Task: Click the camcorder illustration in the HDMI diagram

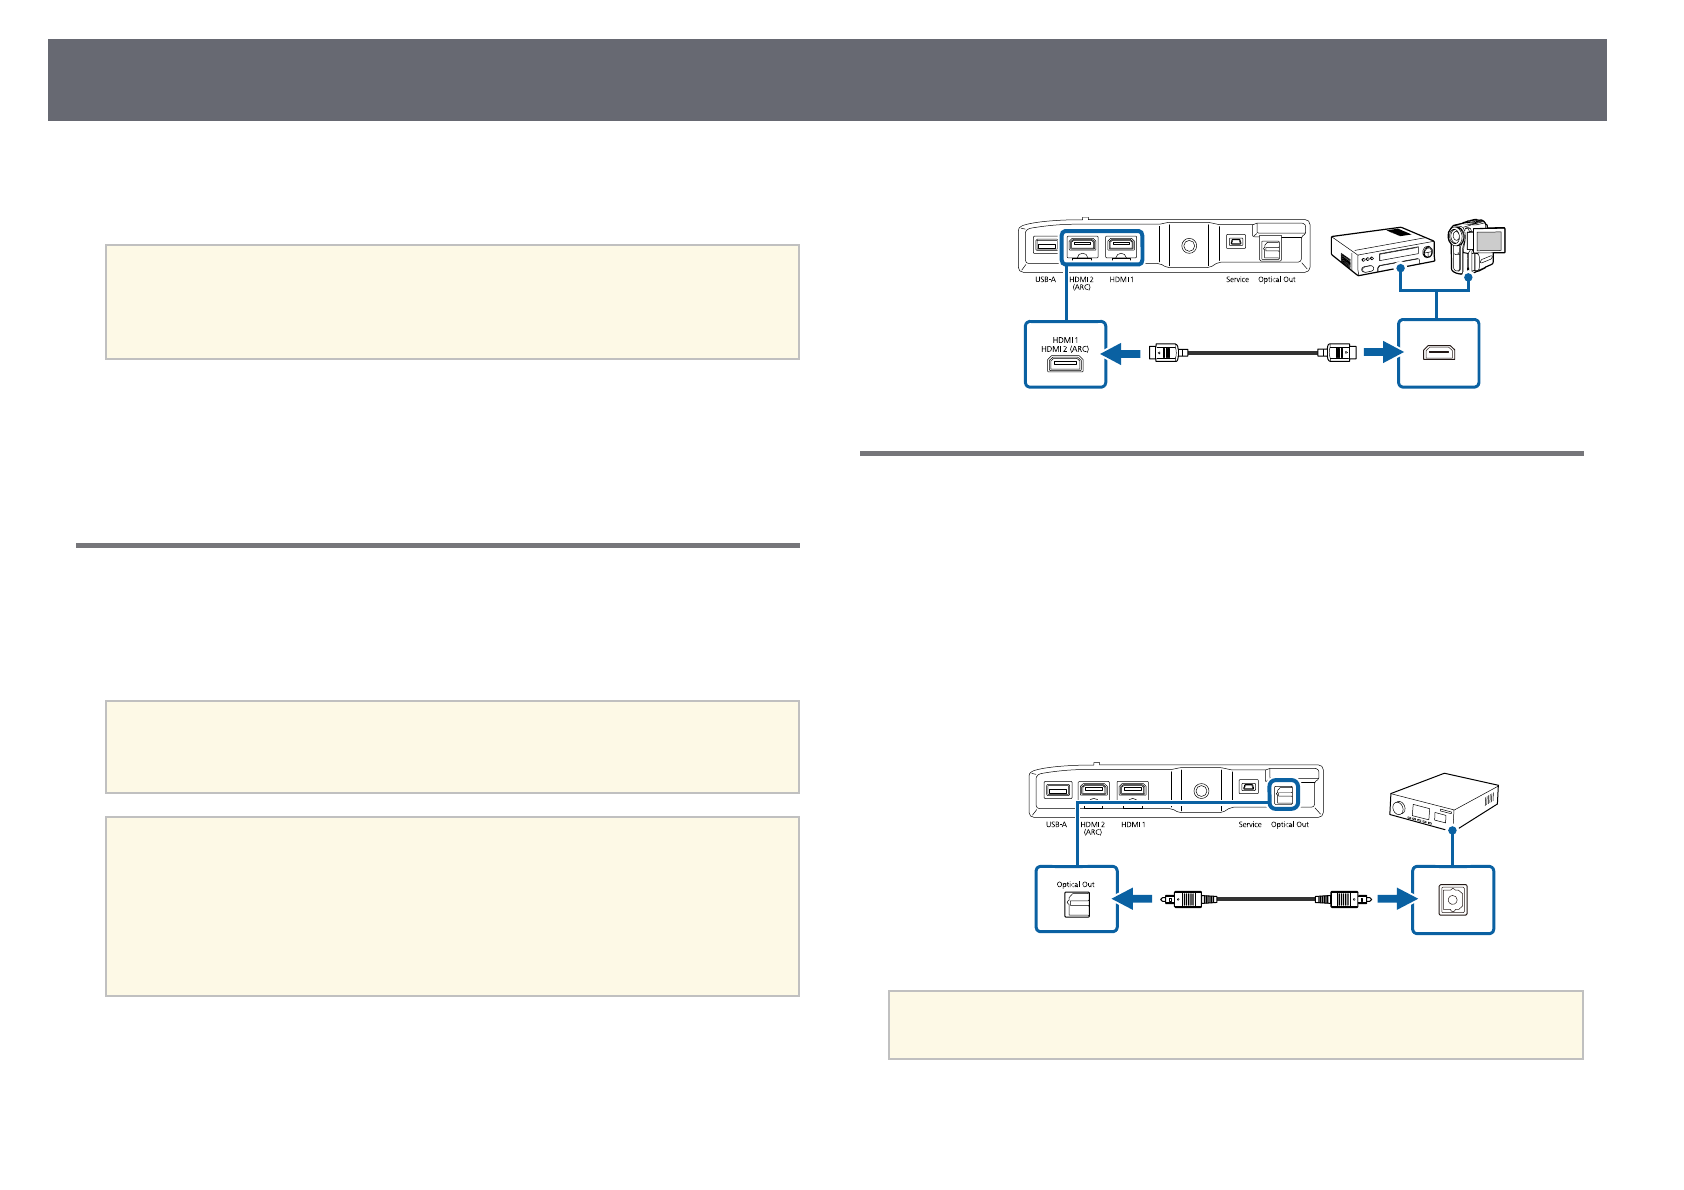Action: 1476,246
